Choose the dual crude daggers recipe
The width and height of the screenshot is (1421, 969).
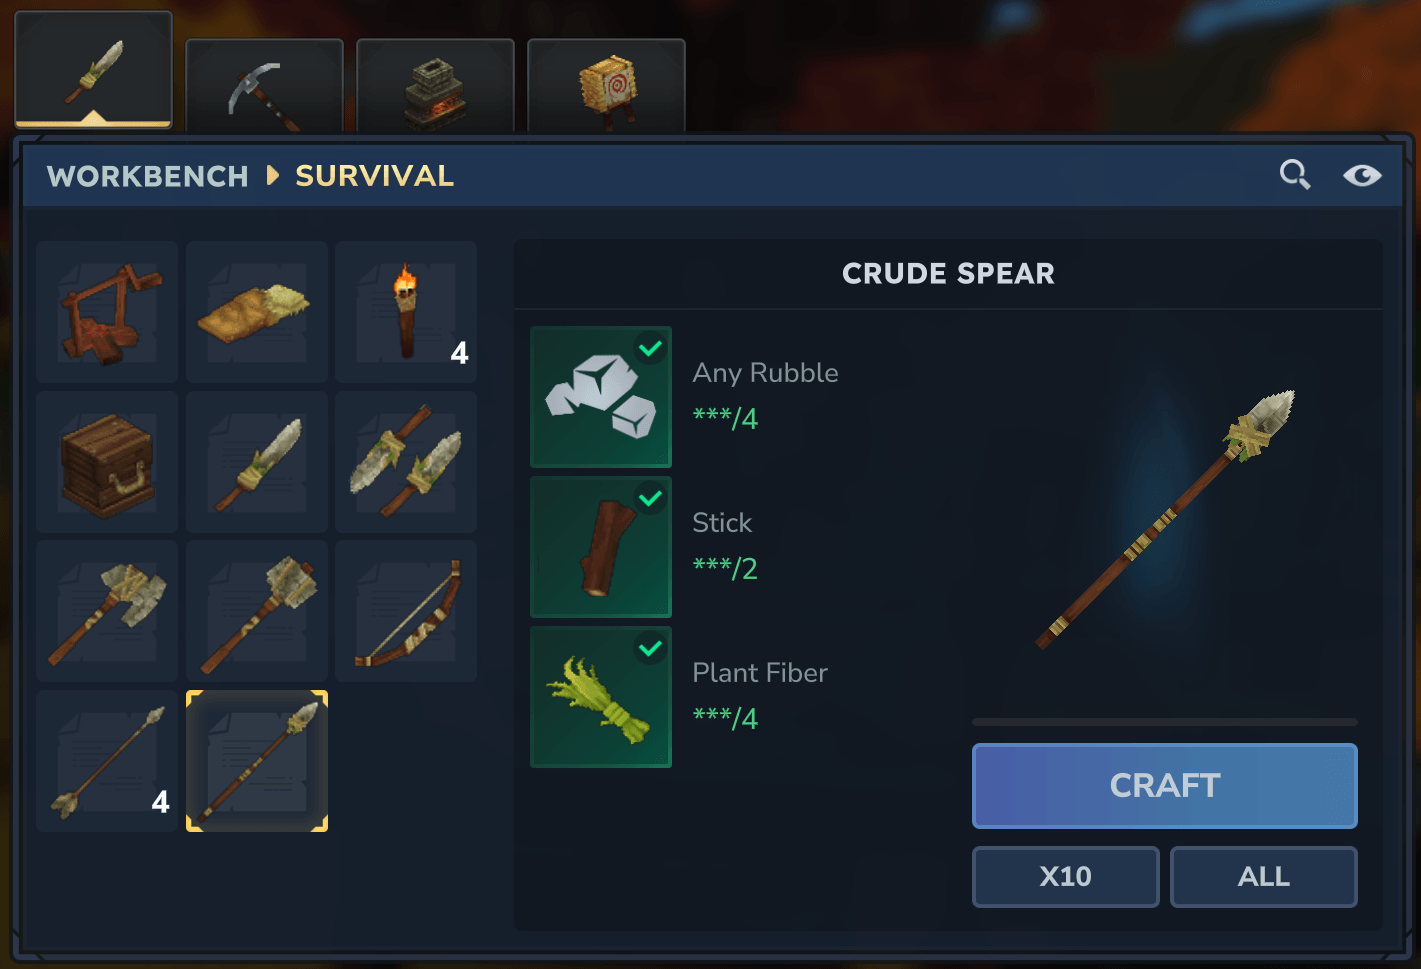point(406,462)
